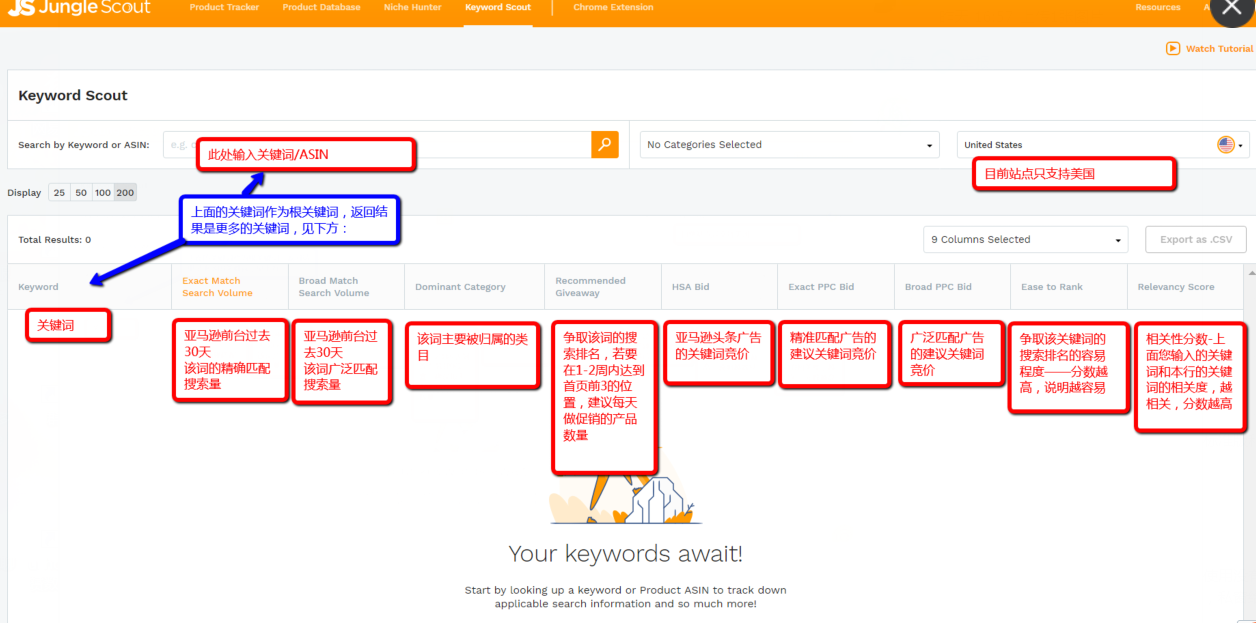The width and height of the screenshot is (1256, 623).
Task: Click the orange magnifier search button
Action: [604, 145]
